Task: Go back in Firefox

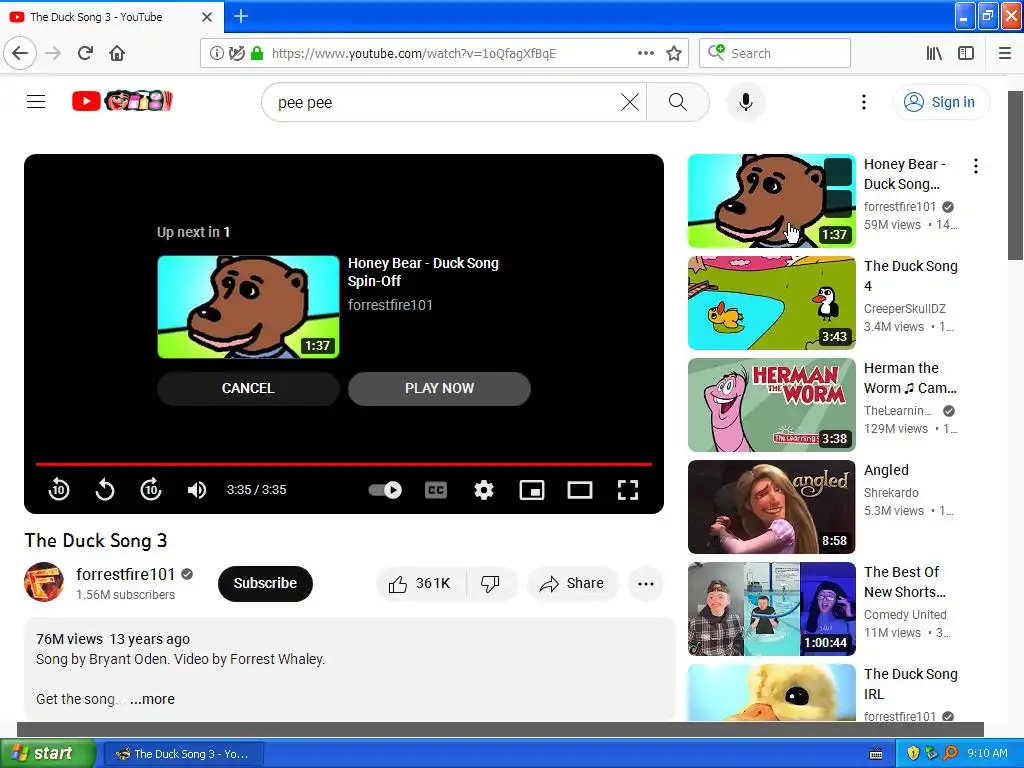Action: tap(20, 53)
